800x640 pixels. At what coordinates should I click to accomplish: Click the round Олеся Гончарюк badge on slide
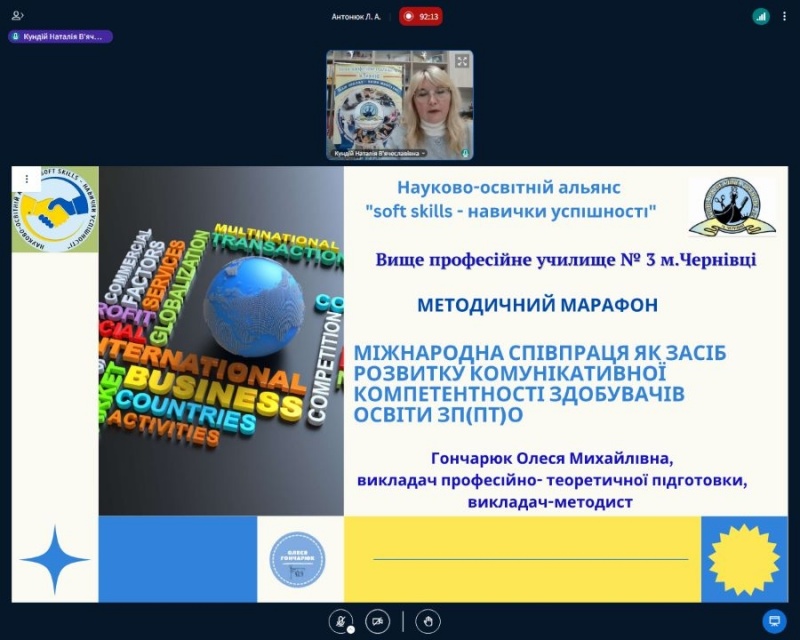coord(297,560)
